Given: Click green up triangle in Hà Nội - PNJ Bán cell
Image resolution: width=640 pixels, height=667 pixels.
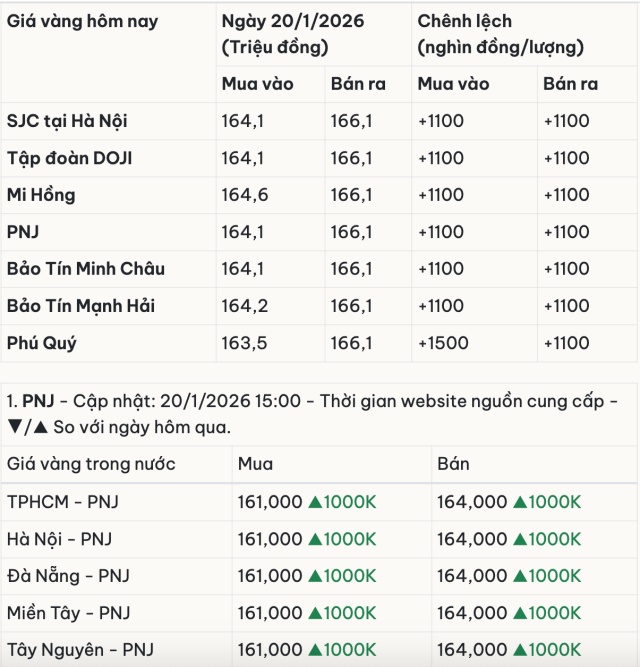Looking at the screenshot, I should point(520,539).
